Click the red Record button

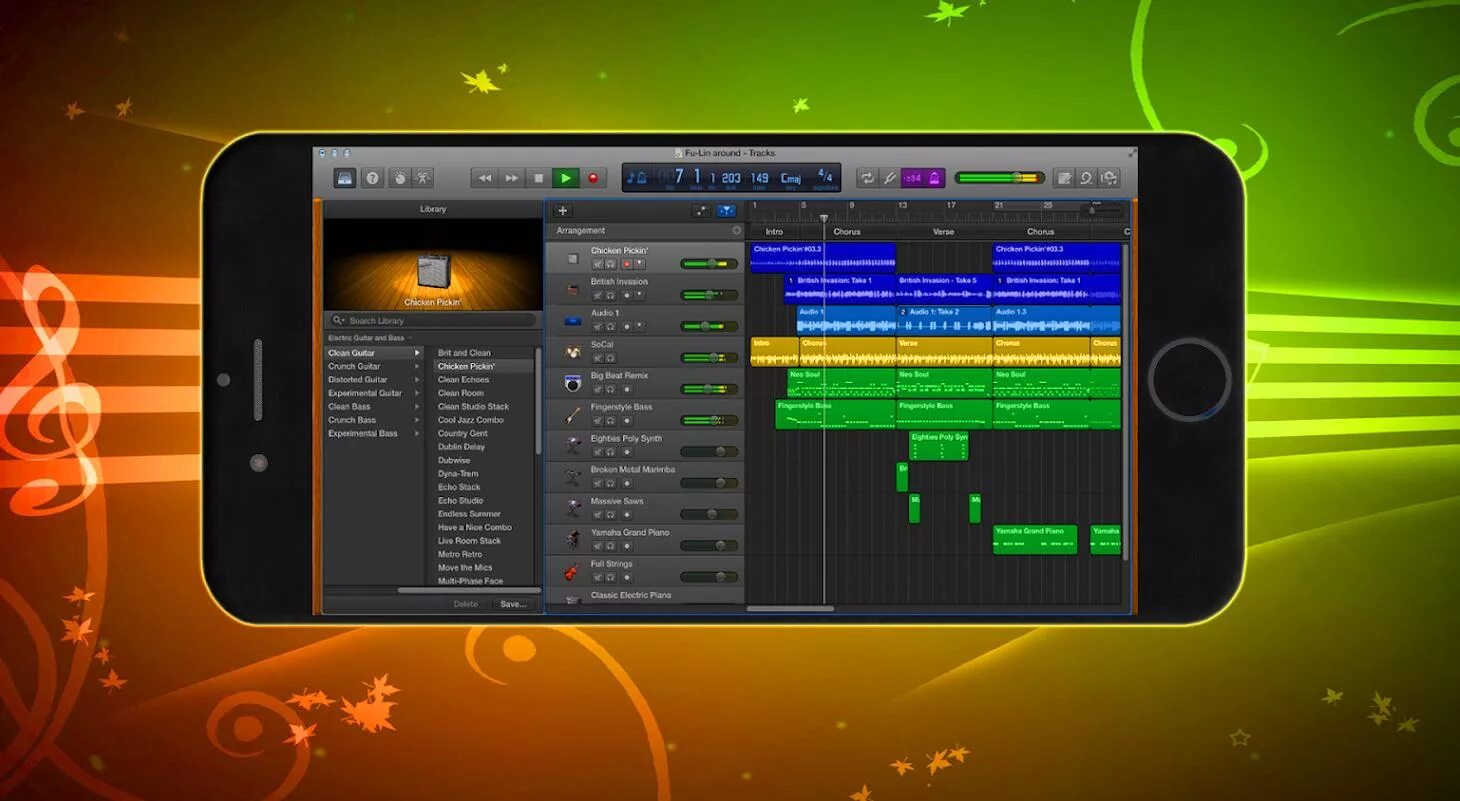593,178
